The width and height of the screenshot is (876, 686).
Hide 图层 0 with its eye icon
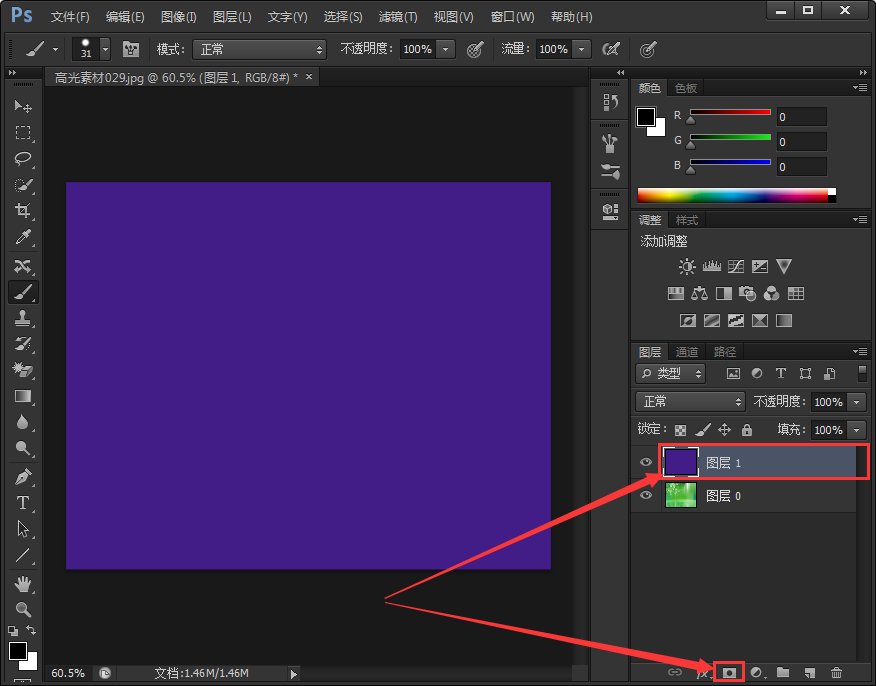pyautogui.click(x=646, y=495)
